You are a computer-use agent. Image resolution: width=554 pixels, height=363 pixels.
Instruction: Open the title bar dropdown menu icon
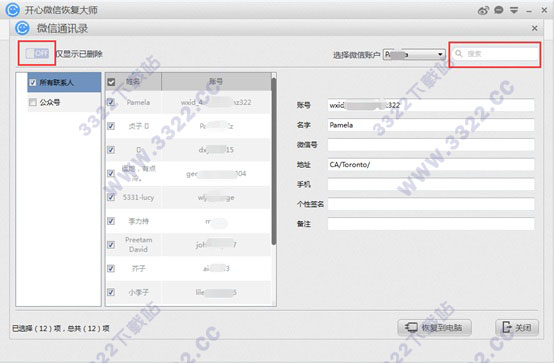pyautogui.click(x=514, y=11)
